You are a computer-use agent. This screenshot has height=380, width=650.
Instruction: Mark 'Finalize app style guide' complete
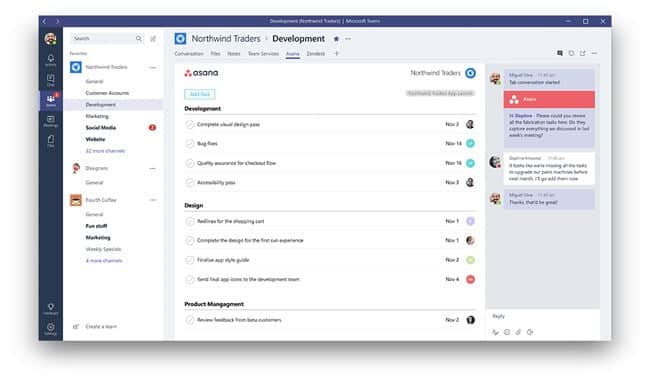190,260
